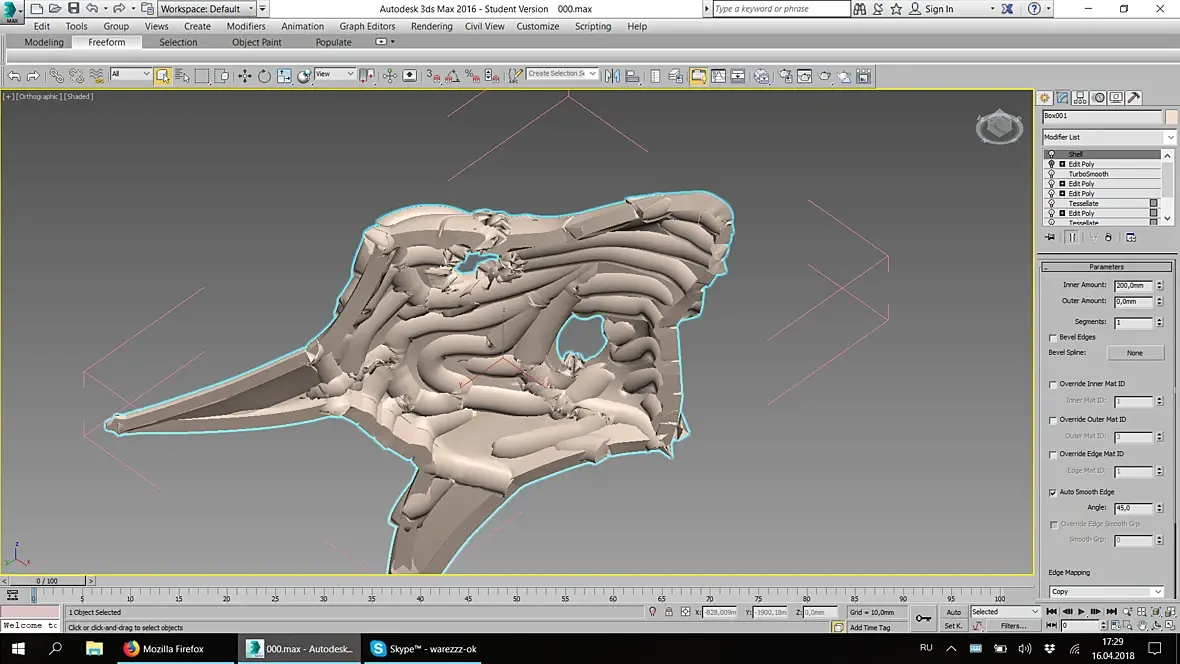
Task: Select the Move tool in main toolbar
Action: pyautogui.click(x=245, y=76)
